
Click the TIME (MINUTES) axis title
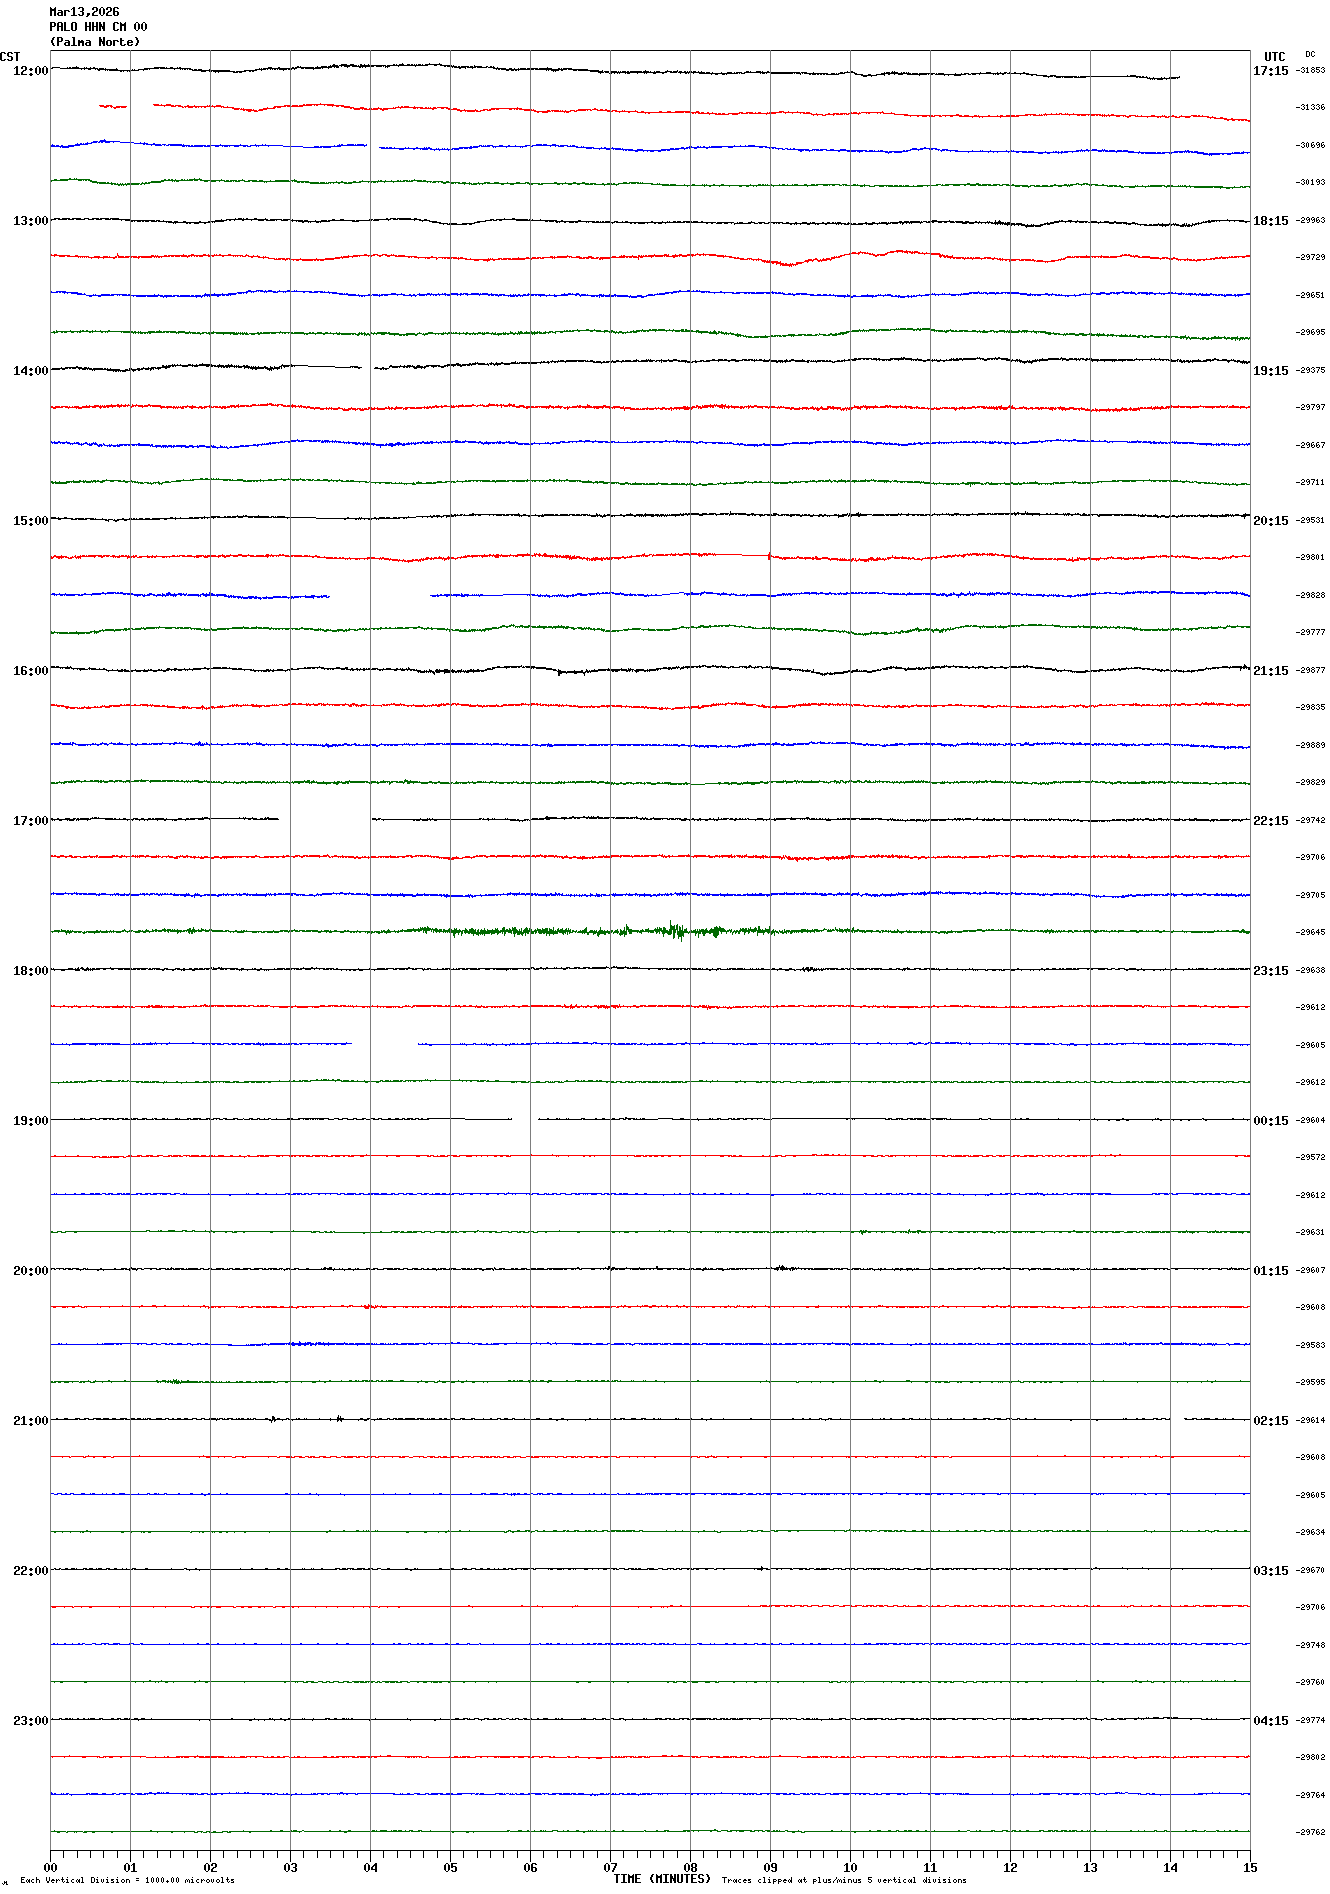[x=661, y=1879]
